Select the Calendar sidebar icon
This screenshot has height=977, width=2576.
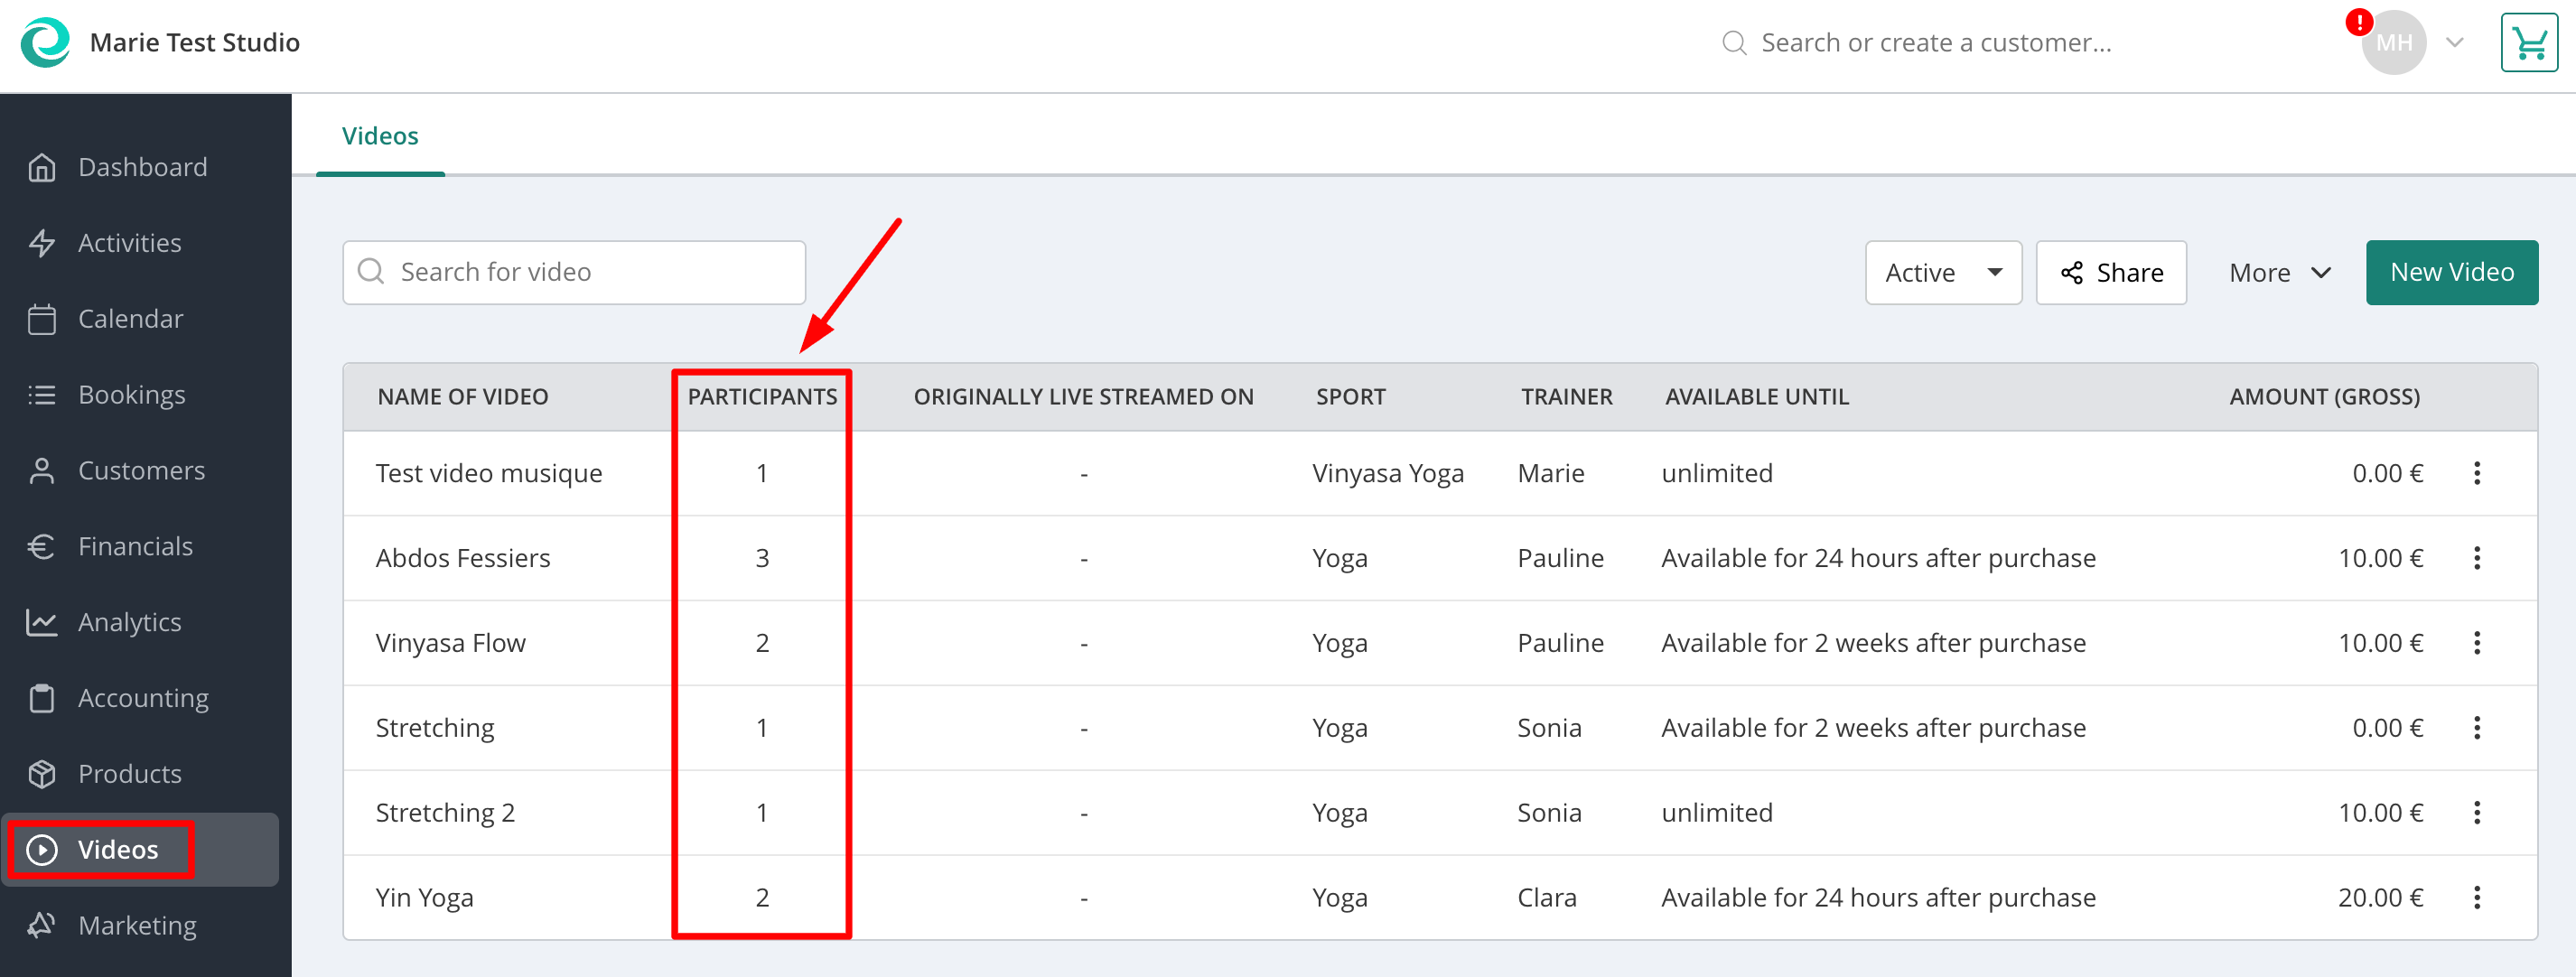click(x=42, y=319)
